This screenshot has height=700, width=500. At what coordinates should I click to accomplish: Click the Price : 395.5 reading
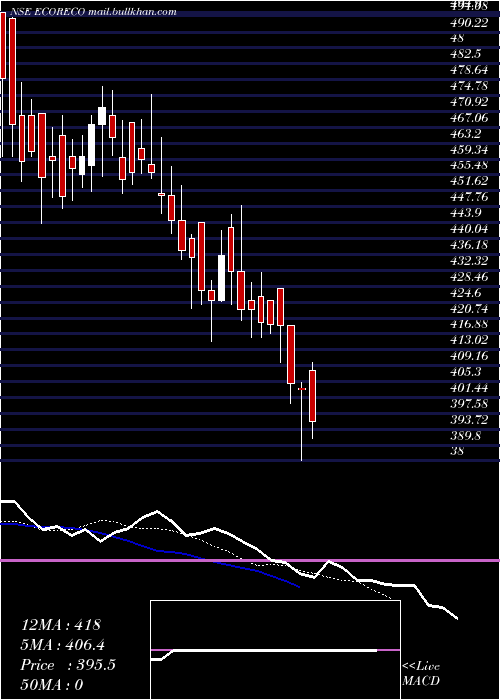coord(68,665)
